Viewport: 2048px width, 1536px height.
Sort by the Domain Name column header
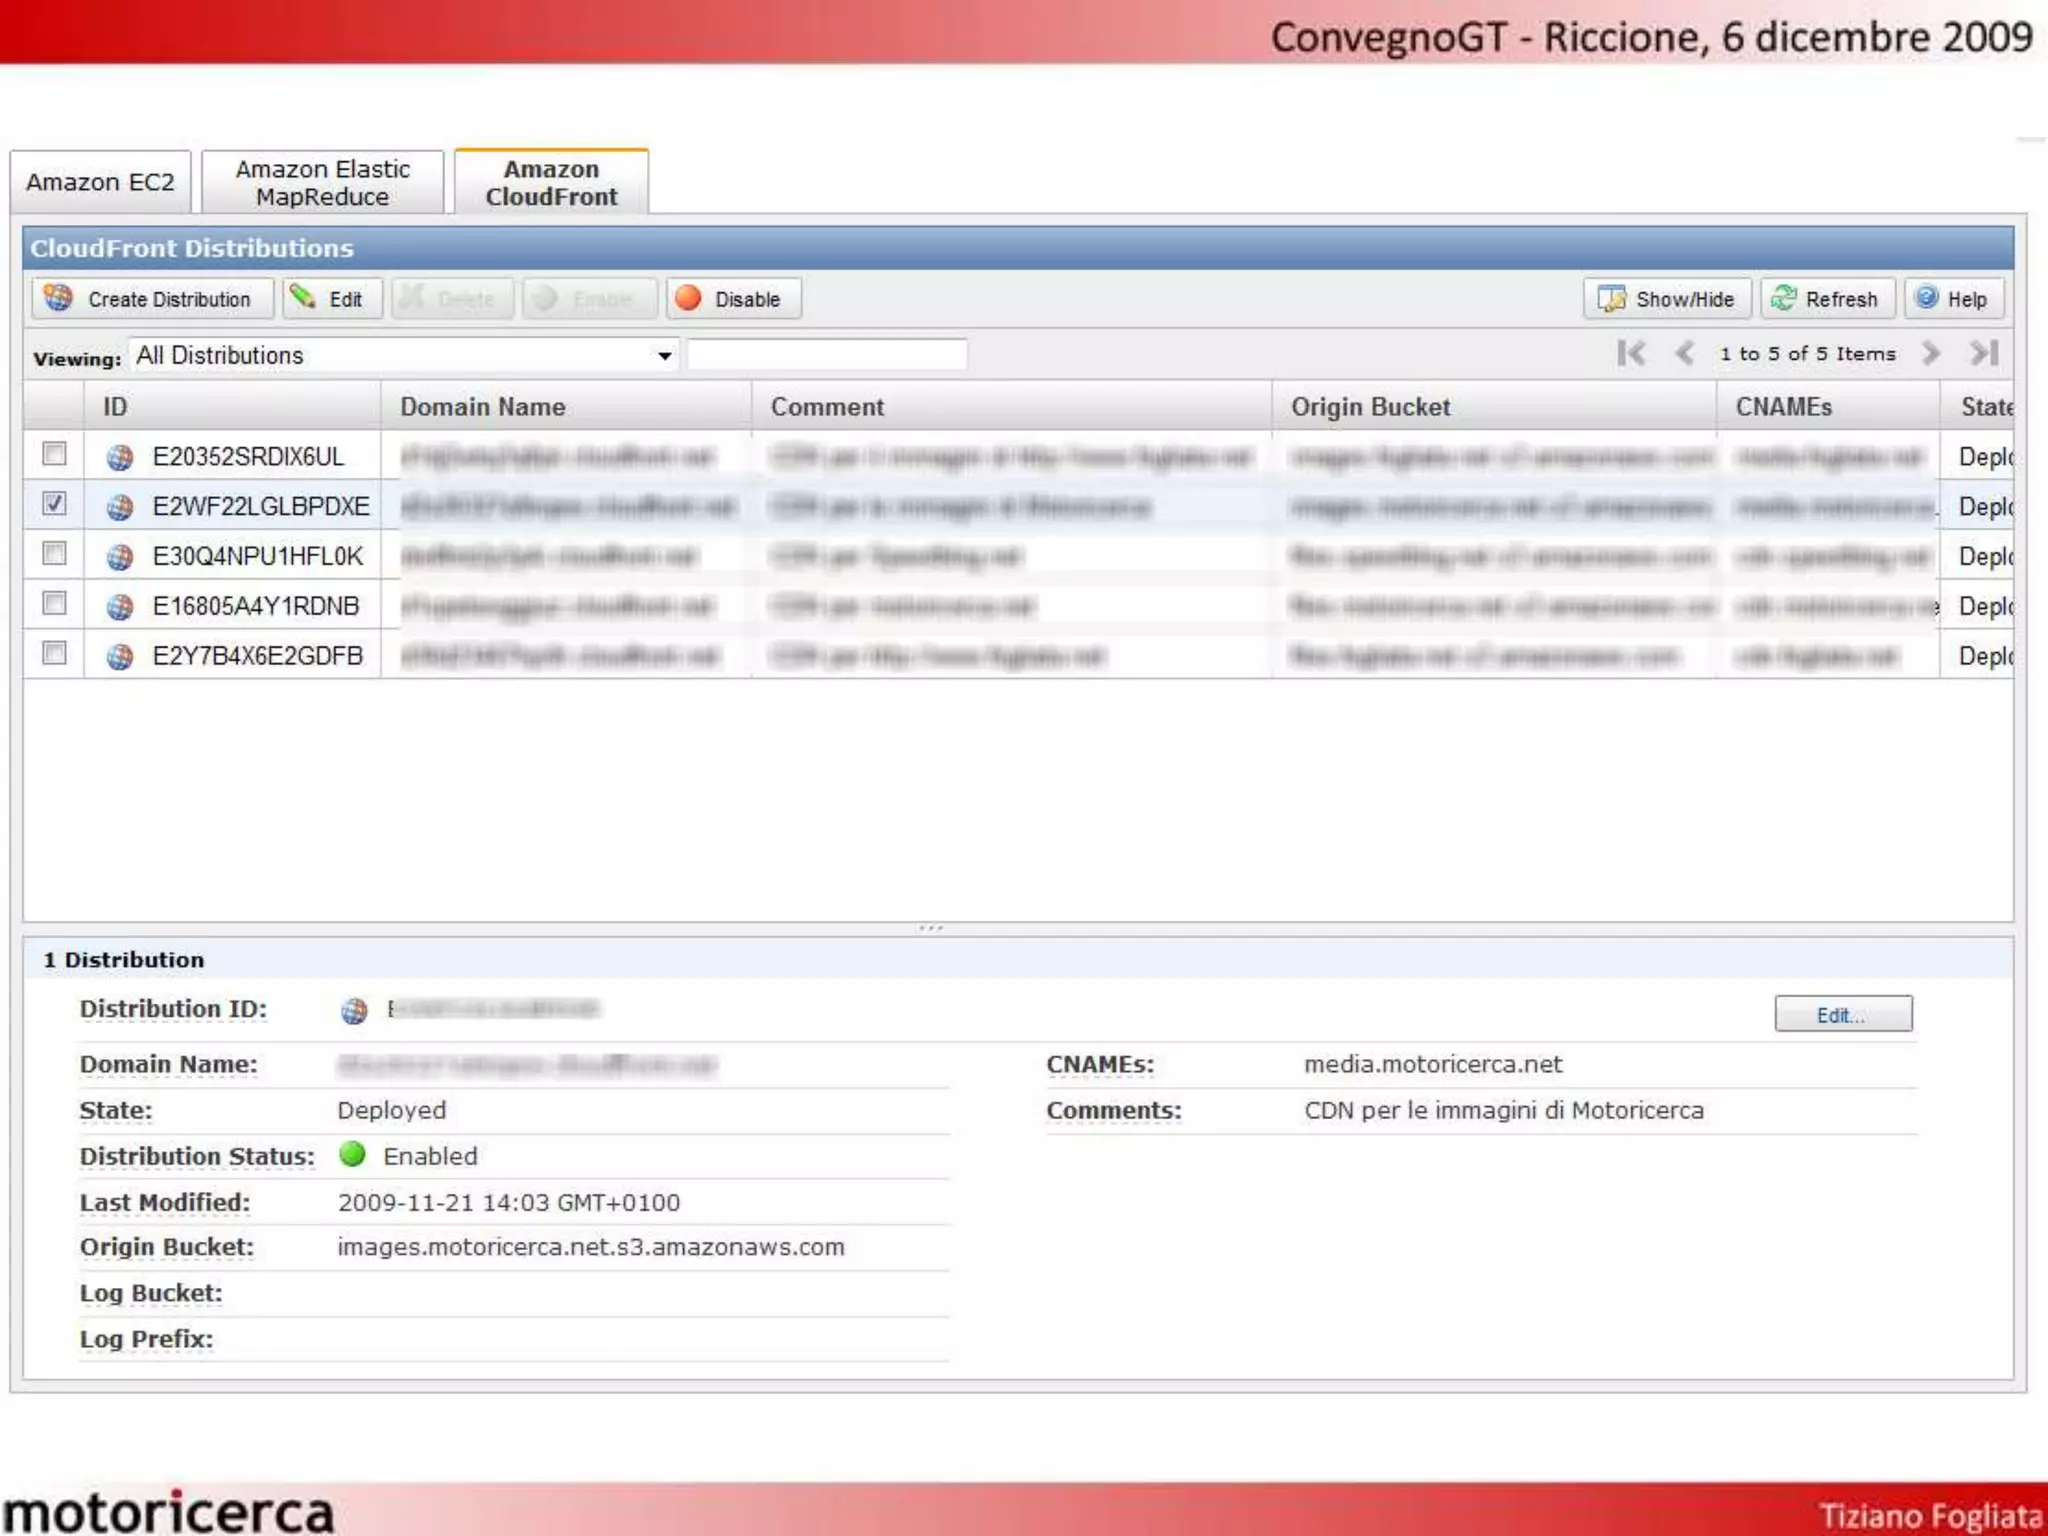click(x=566, y=406)
